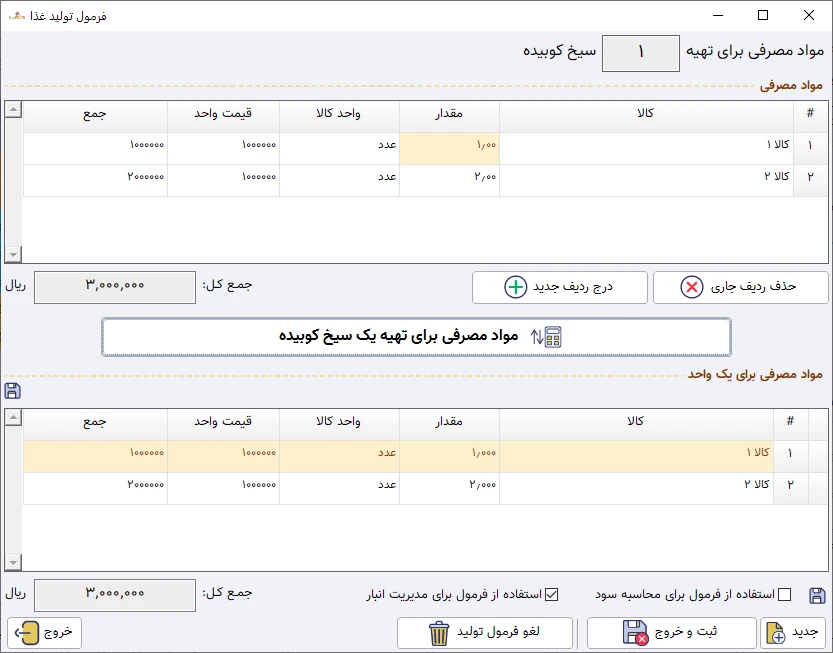Click the جدید button
Image resolution: width=833 pixels, height=653 pixels.
click(794, 632)
